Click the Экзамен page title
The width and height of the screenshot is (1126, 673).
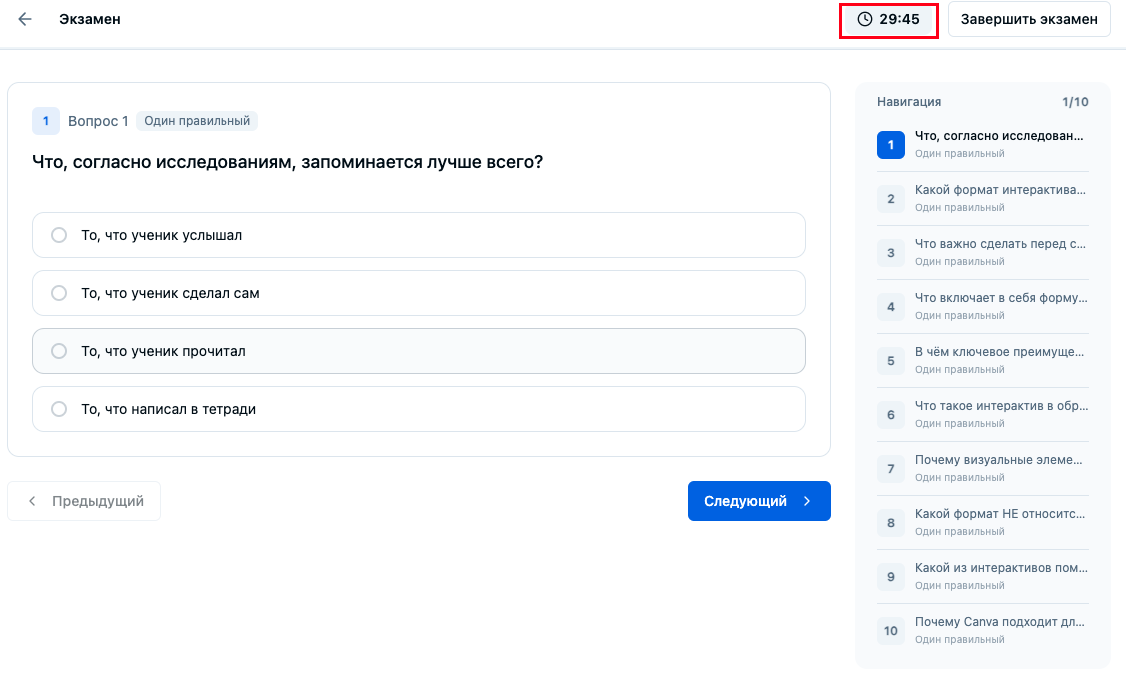(x=90, y=19)
